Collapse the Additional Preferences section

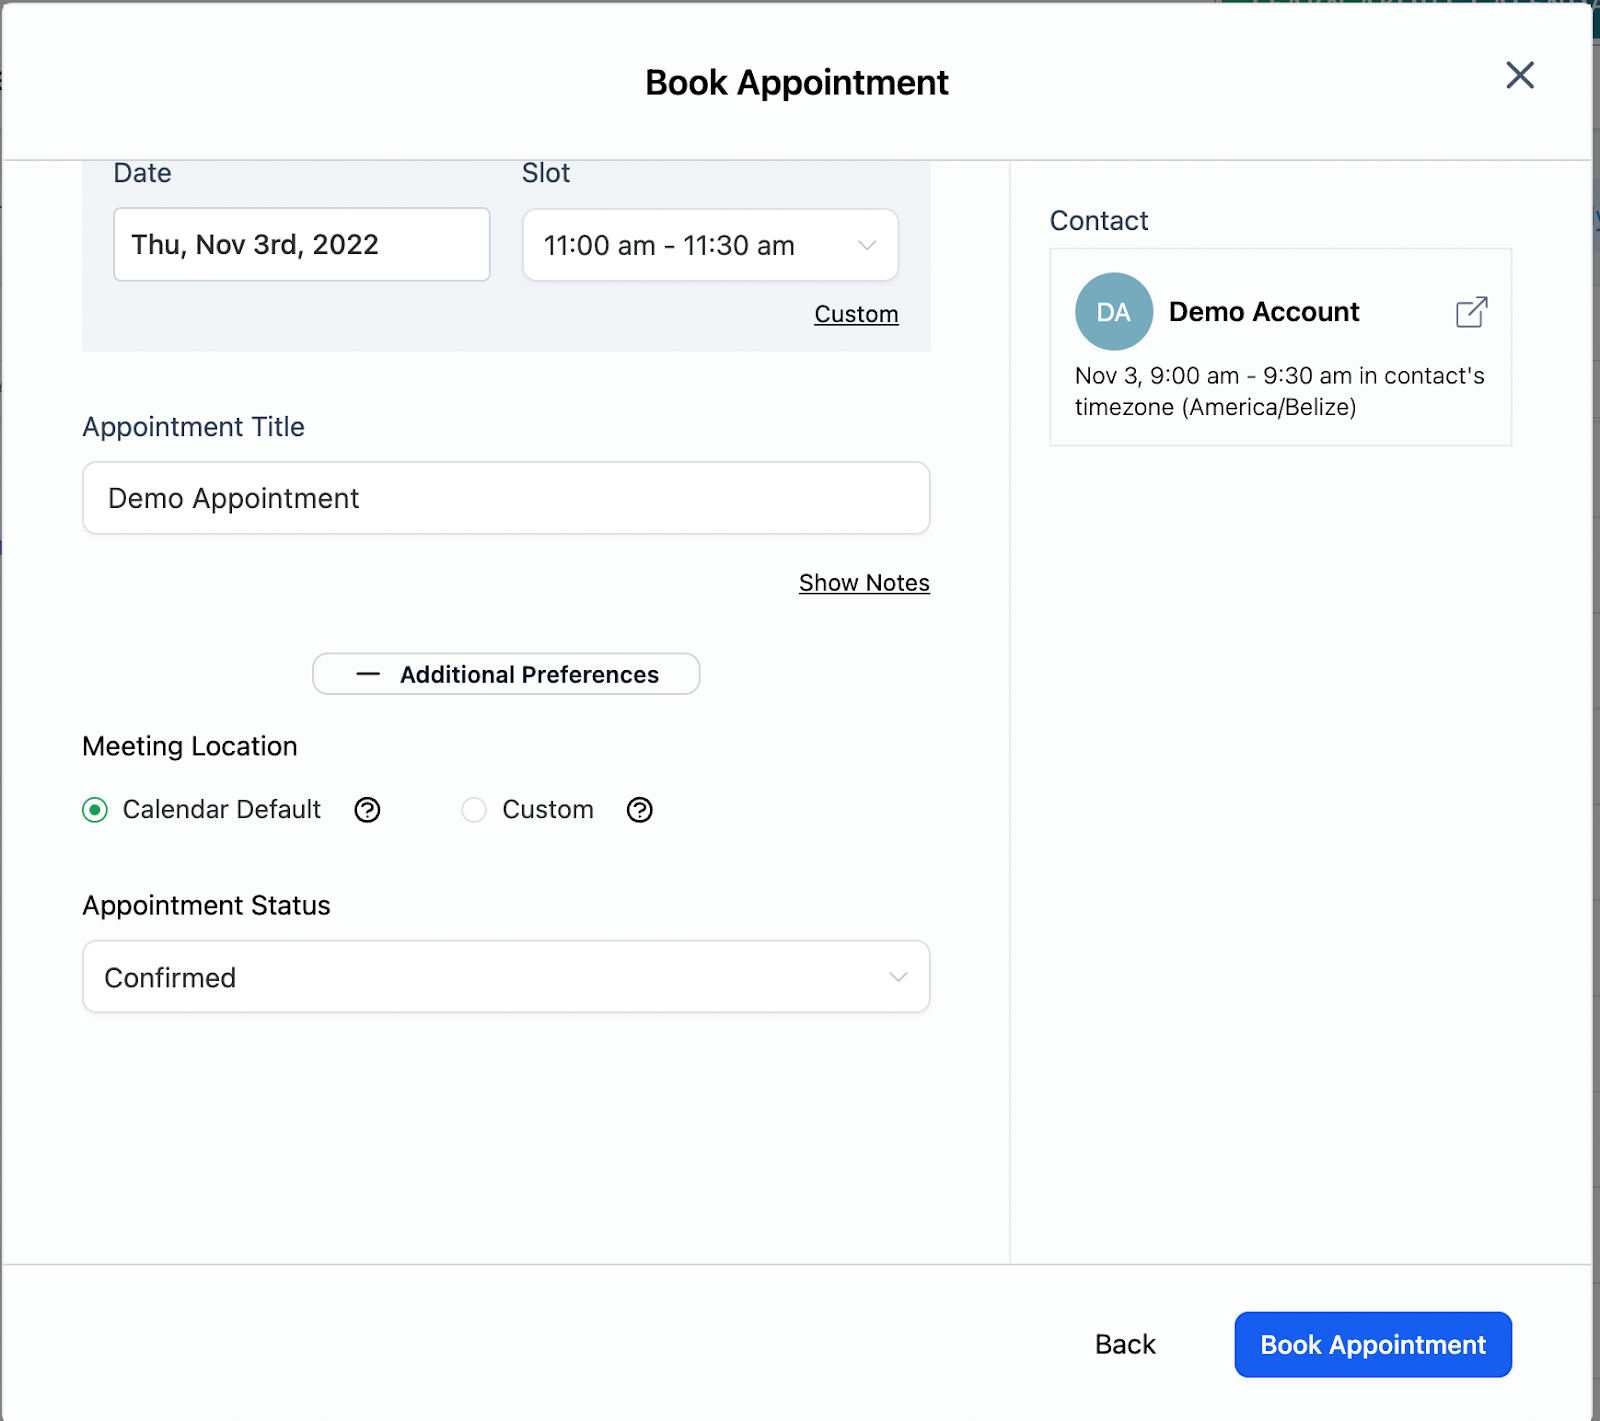pos(506,675)
